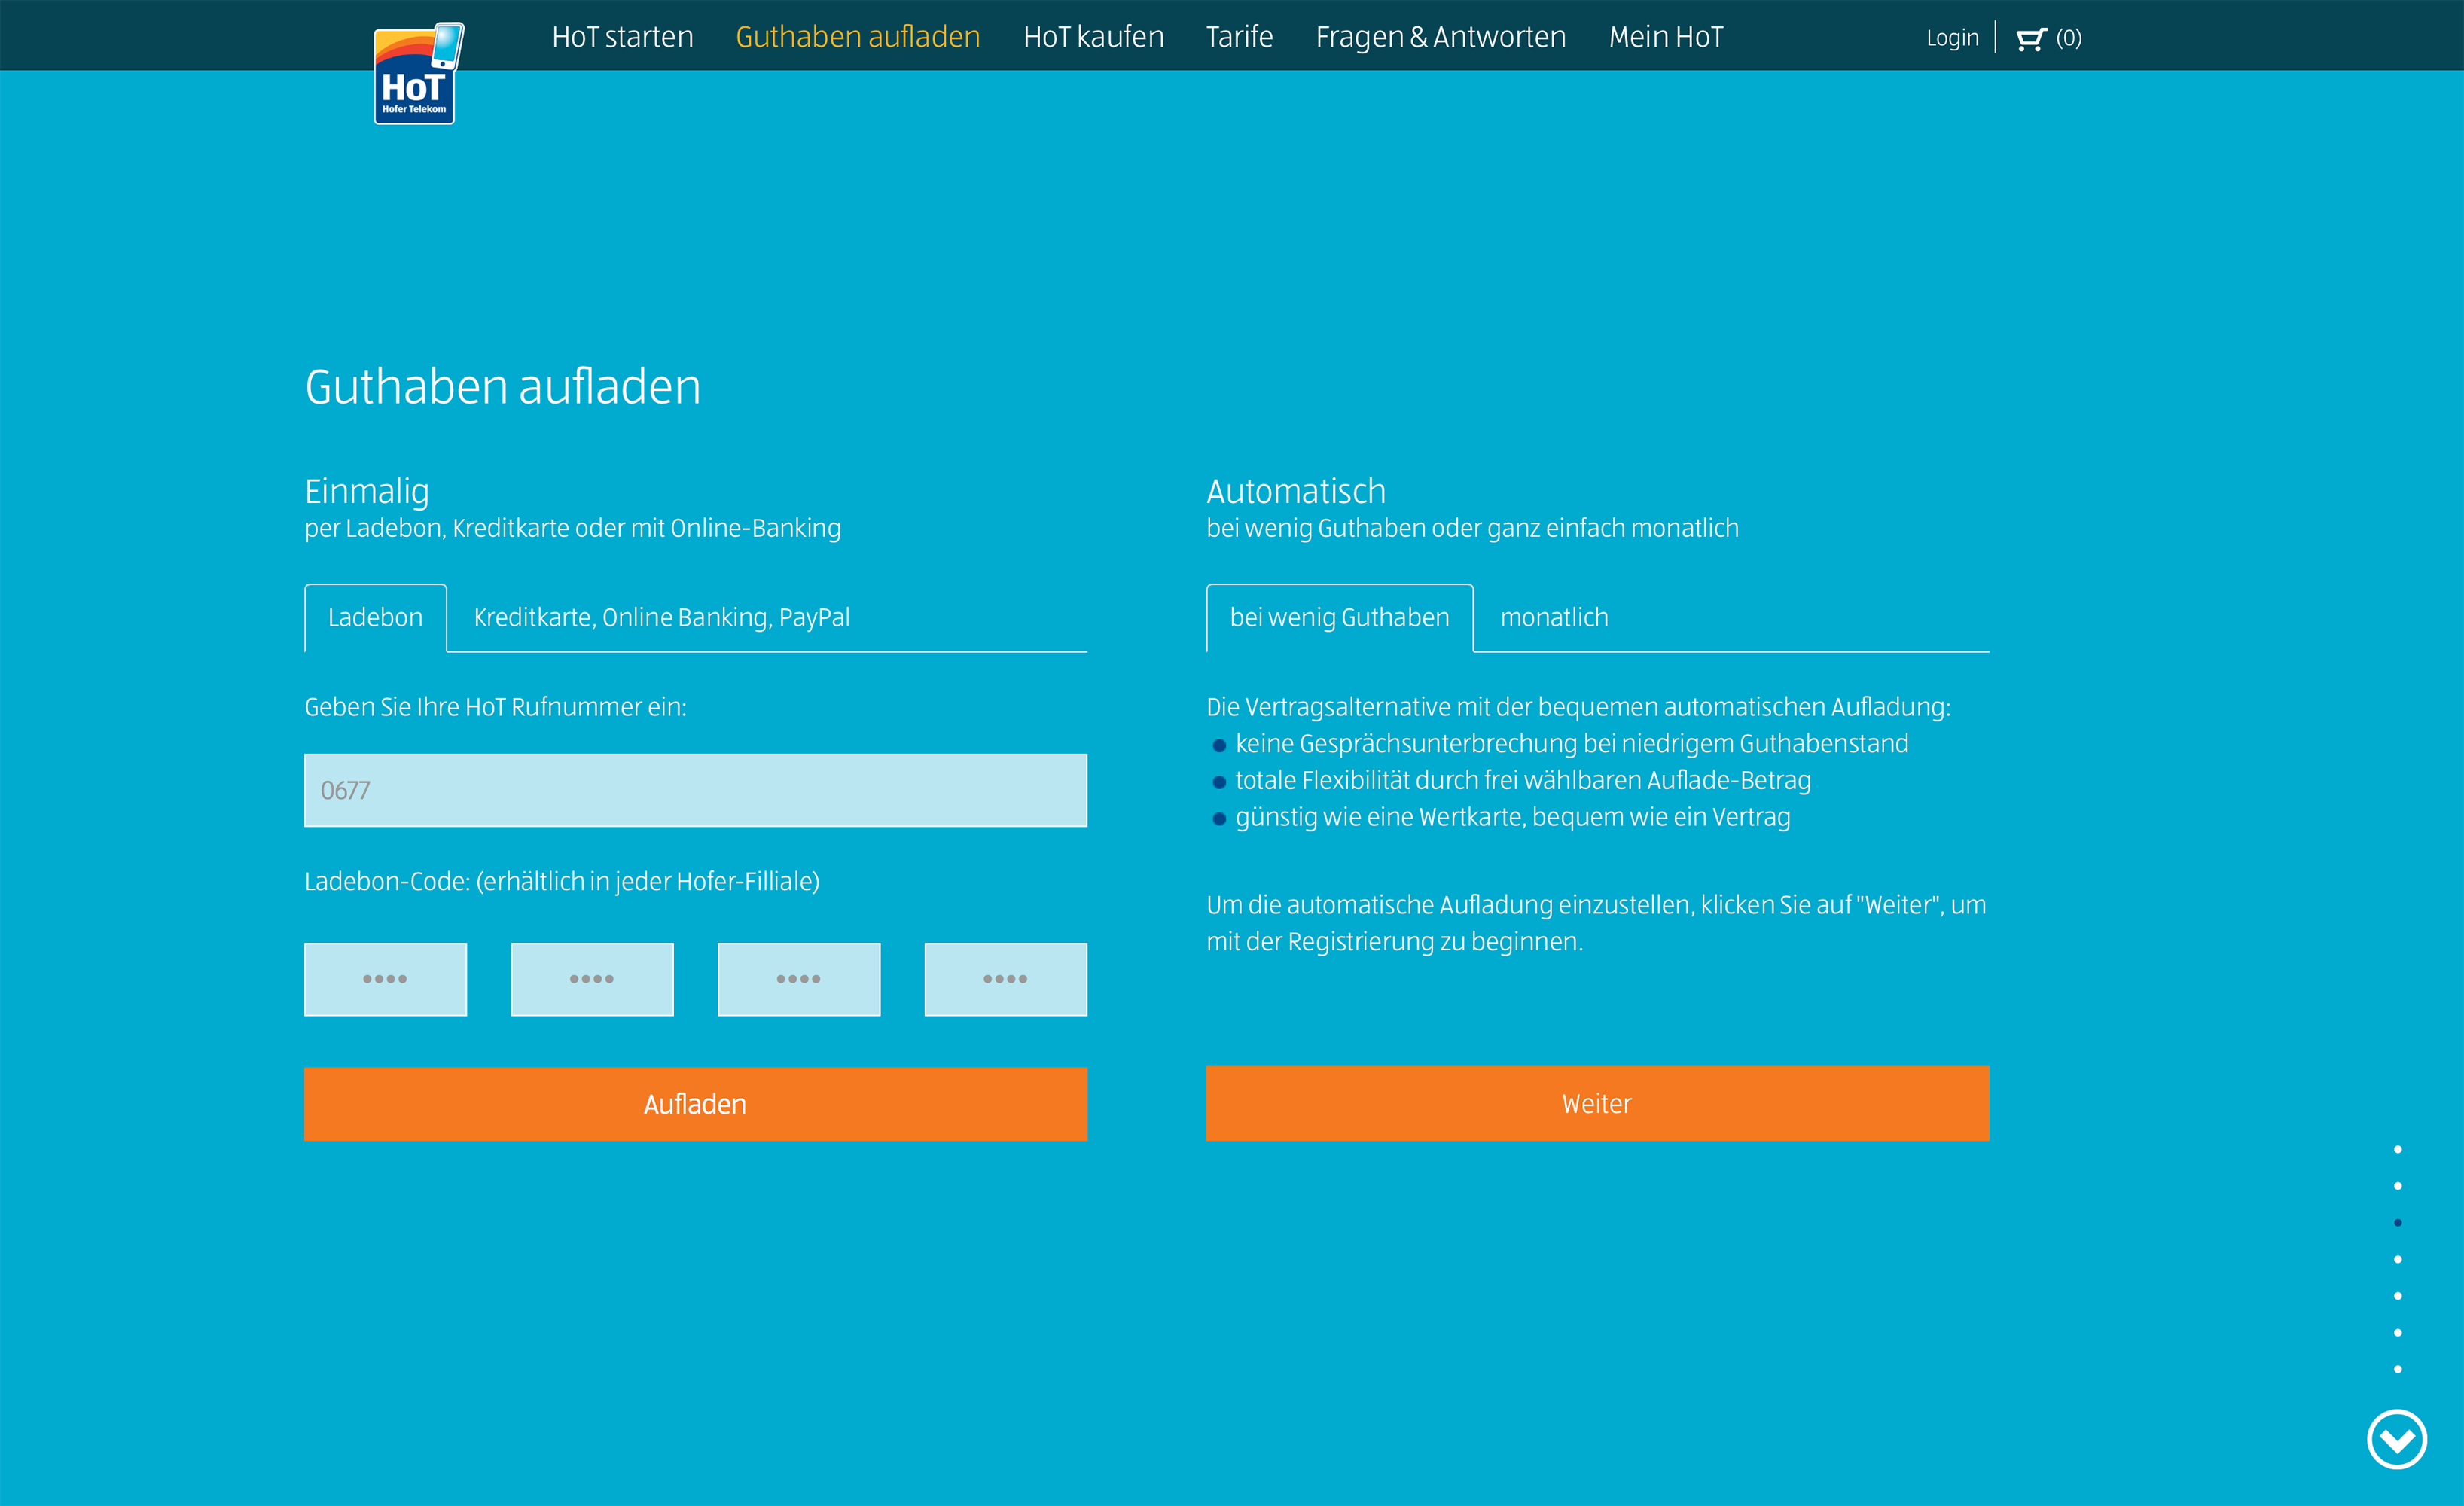The width and height of the screenshot is (2464, 1506).
Task: Focus the HoT Rufnummer input field
Action: [x=695, y=790]
